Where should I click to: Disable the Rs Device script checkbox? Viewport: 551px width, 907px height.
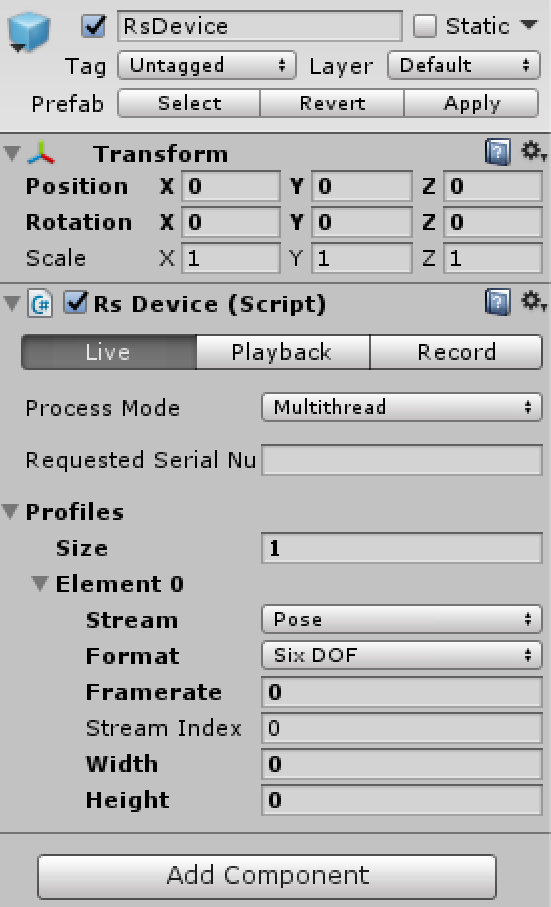click(75, 303)
